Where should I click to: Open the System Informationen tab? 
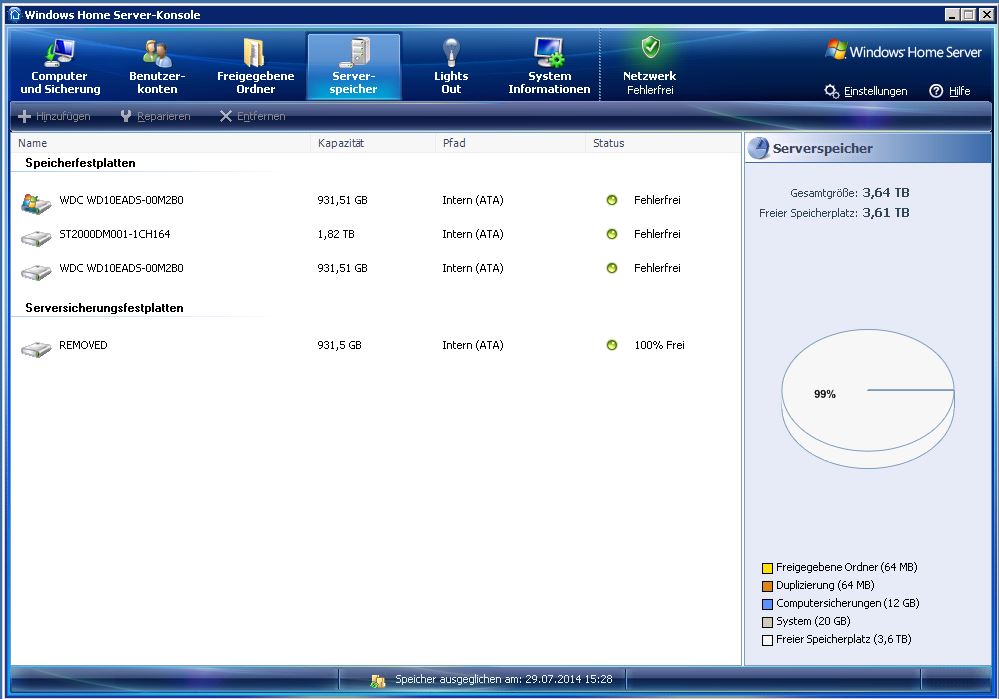pyautogui.click(x=549, y=67)
